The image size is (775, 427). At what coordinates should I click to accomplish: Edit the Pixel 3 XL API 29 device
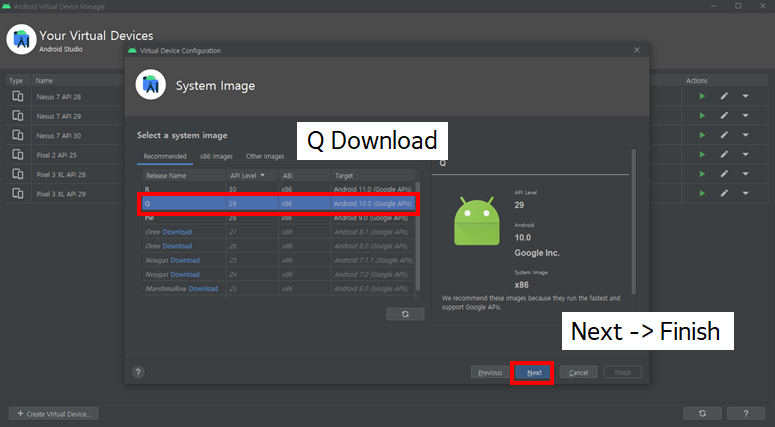tap(724, 193)
